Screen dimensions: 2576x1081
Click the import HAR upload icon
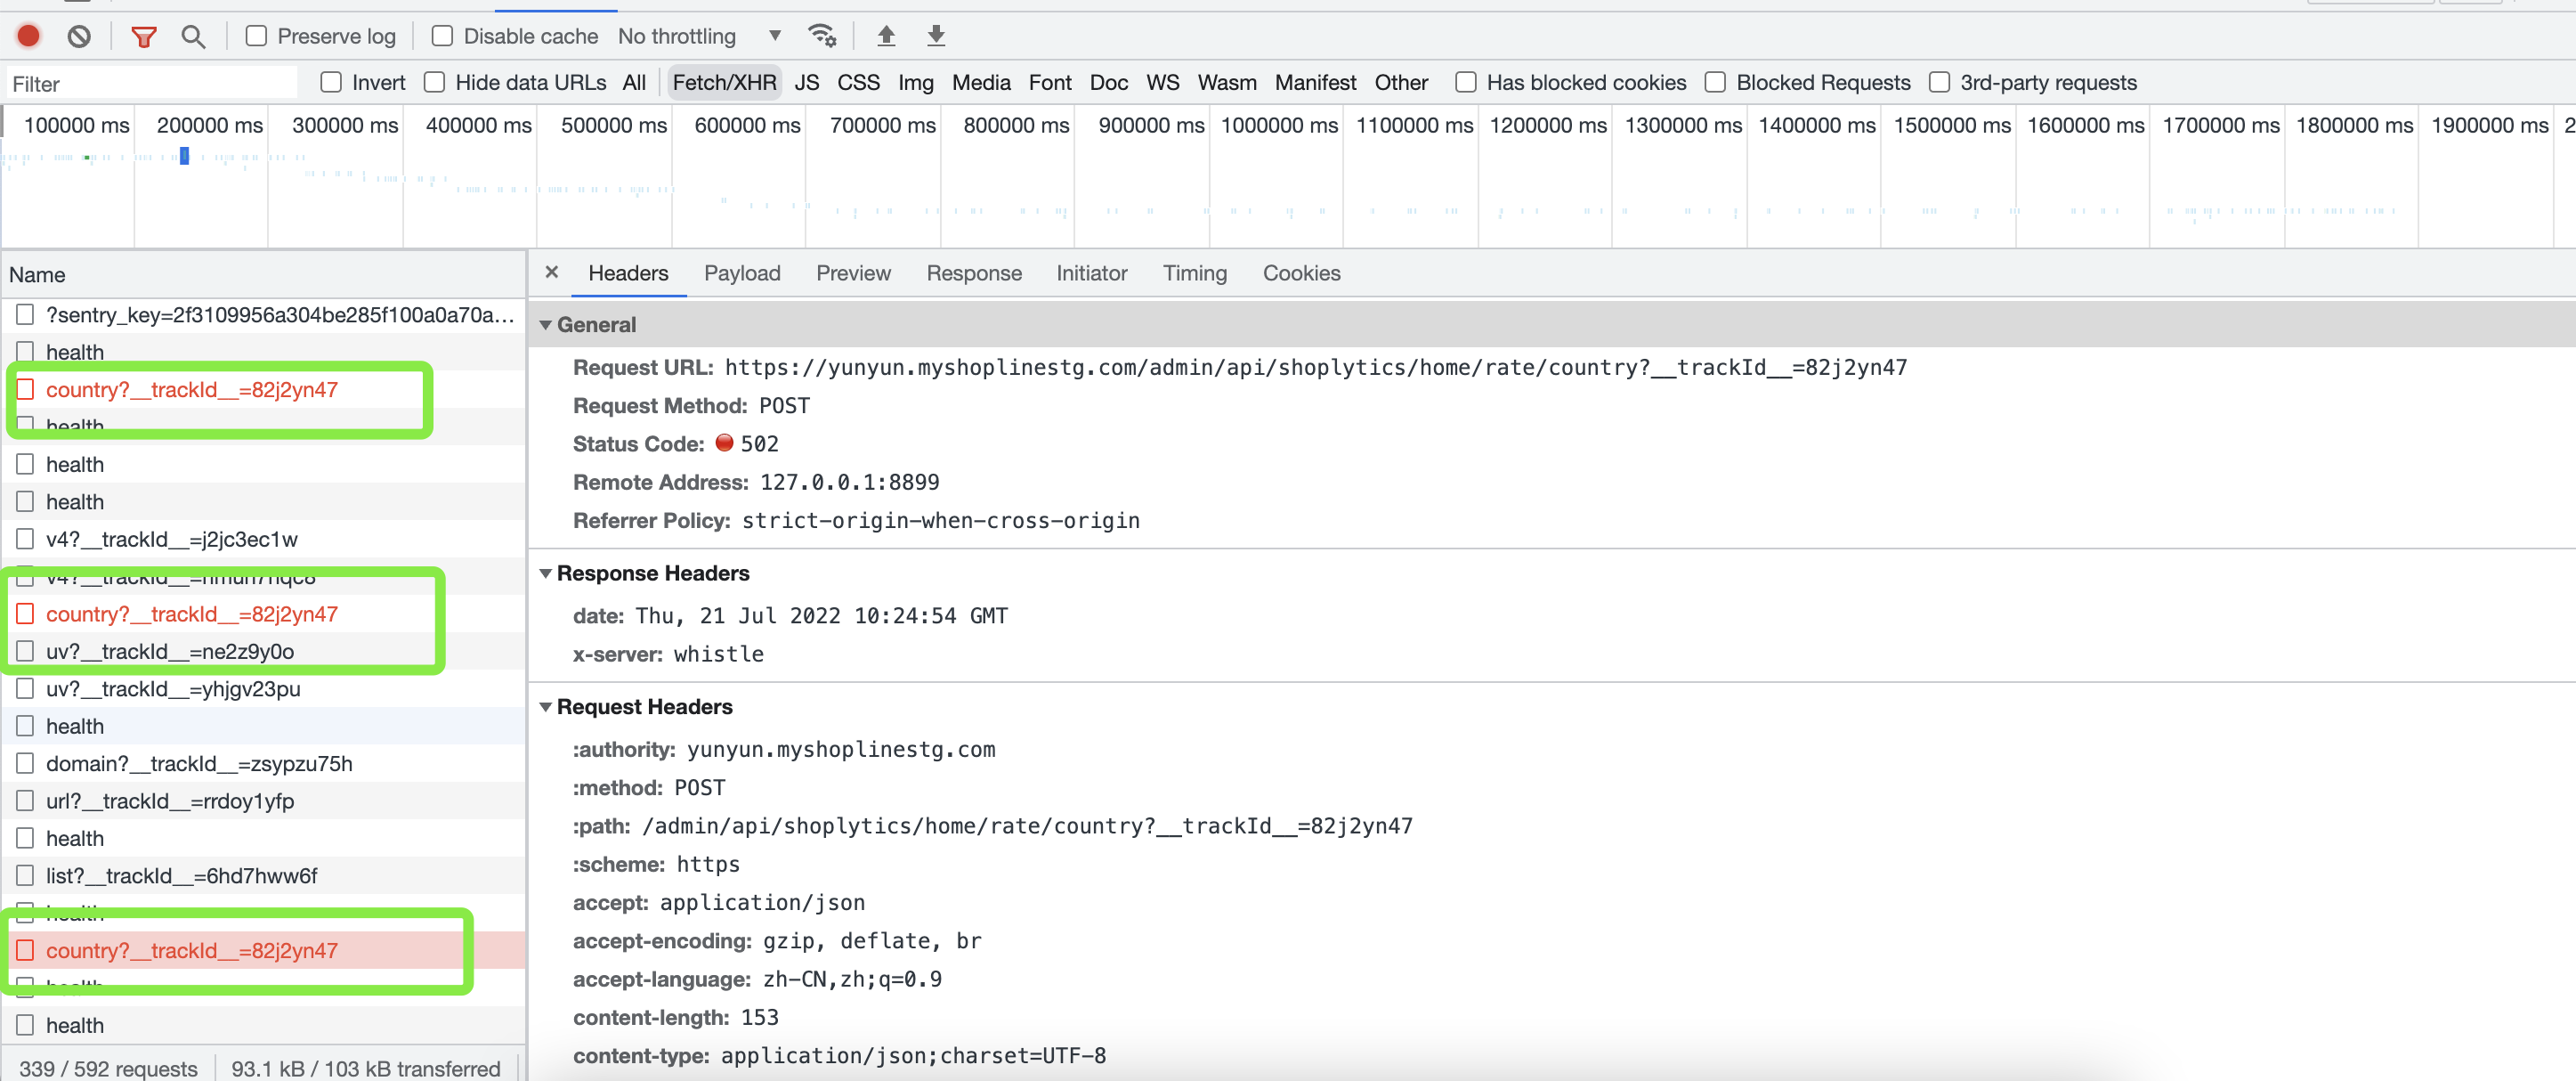[x=886, y=37]
